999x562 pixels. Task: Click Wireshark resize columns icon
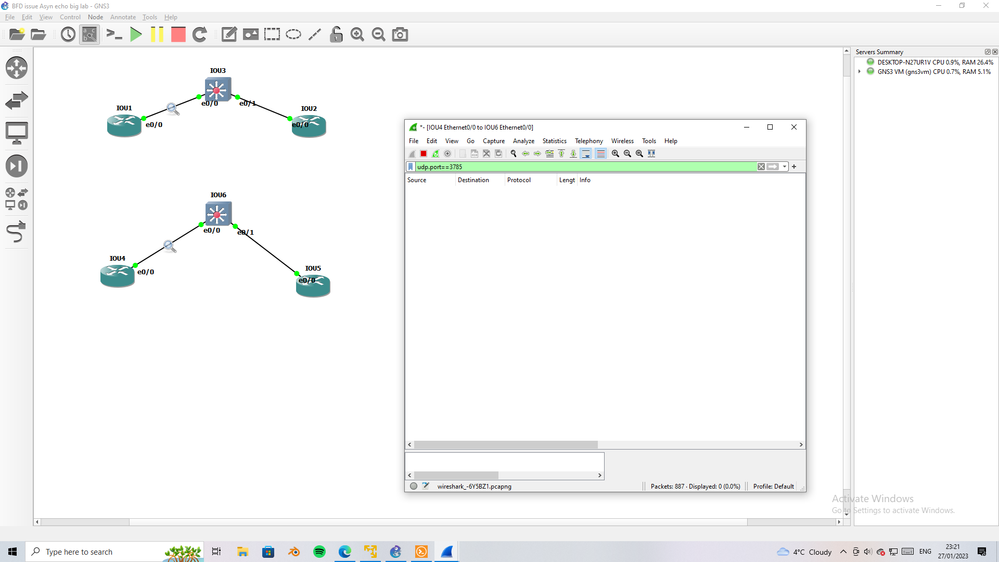point(651,154)
